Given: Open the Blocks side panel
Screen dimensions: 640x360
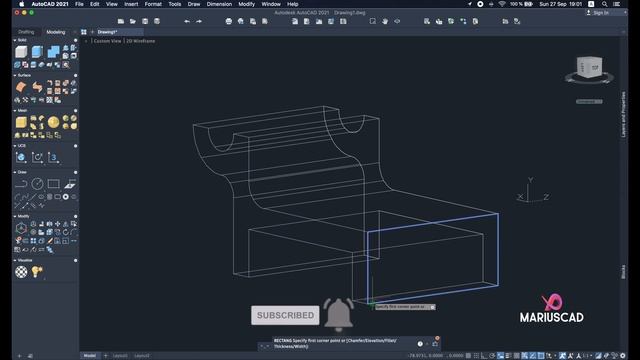Looking at the screenshot, I should pyautogui.click(x=623, y=272).
